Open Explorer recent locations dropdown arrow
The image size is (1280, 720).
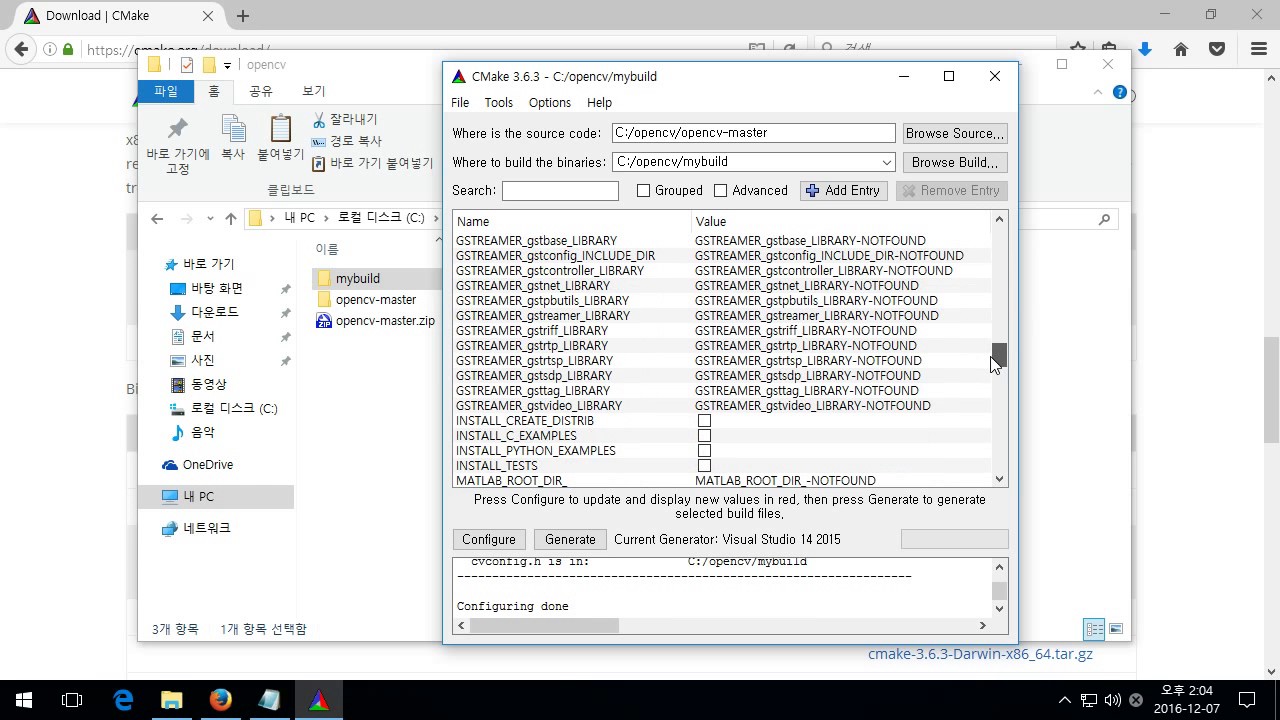click(x=210, y=219)
